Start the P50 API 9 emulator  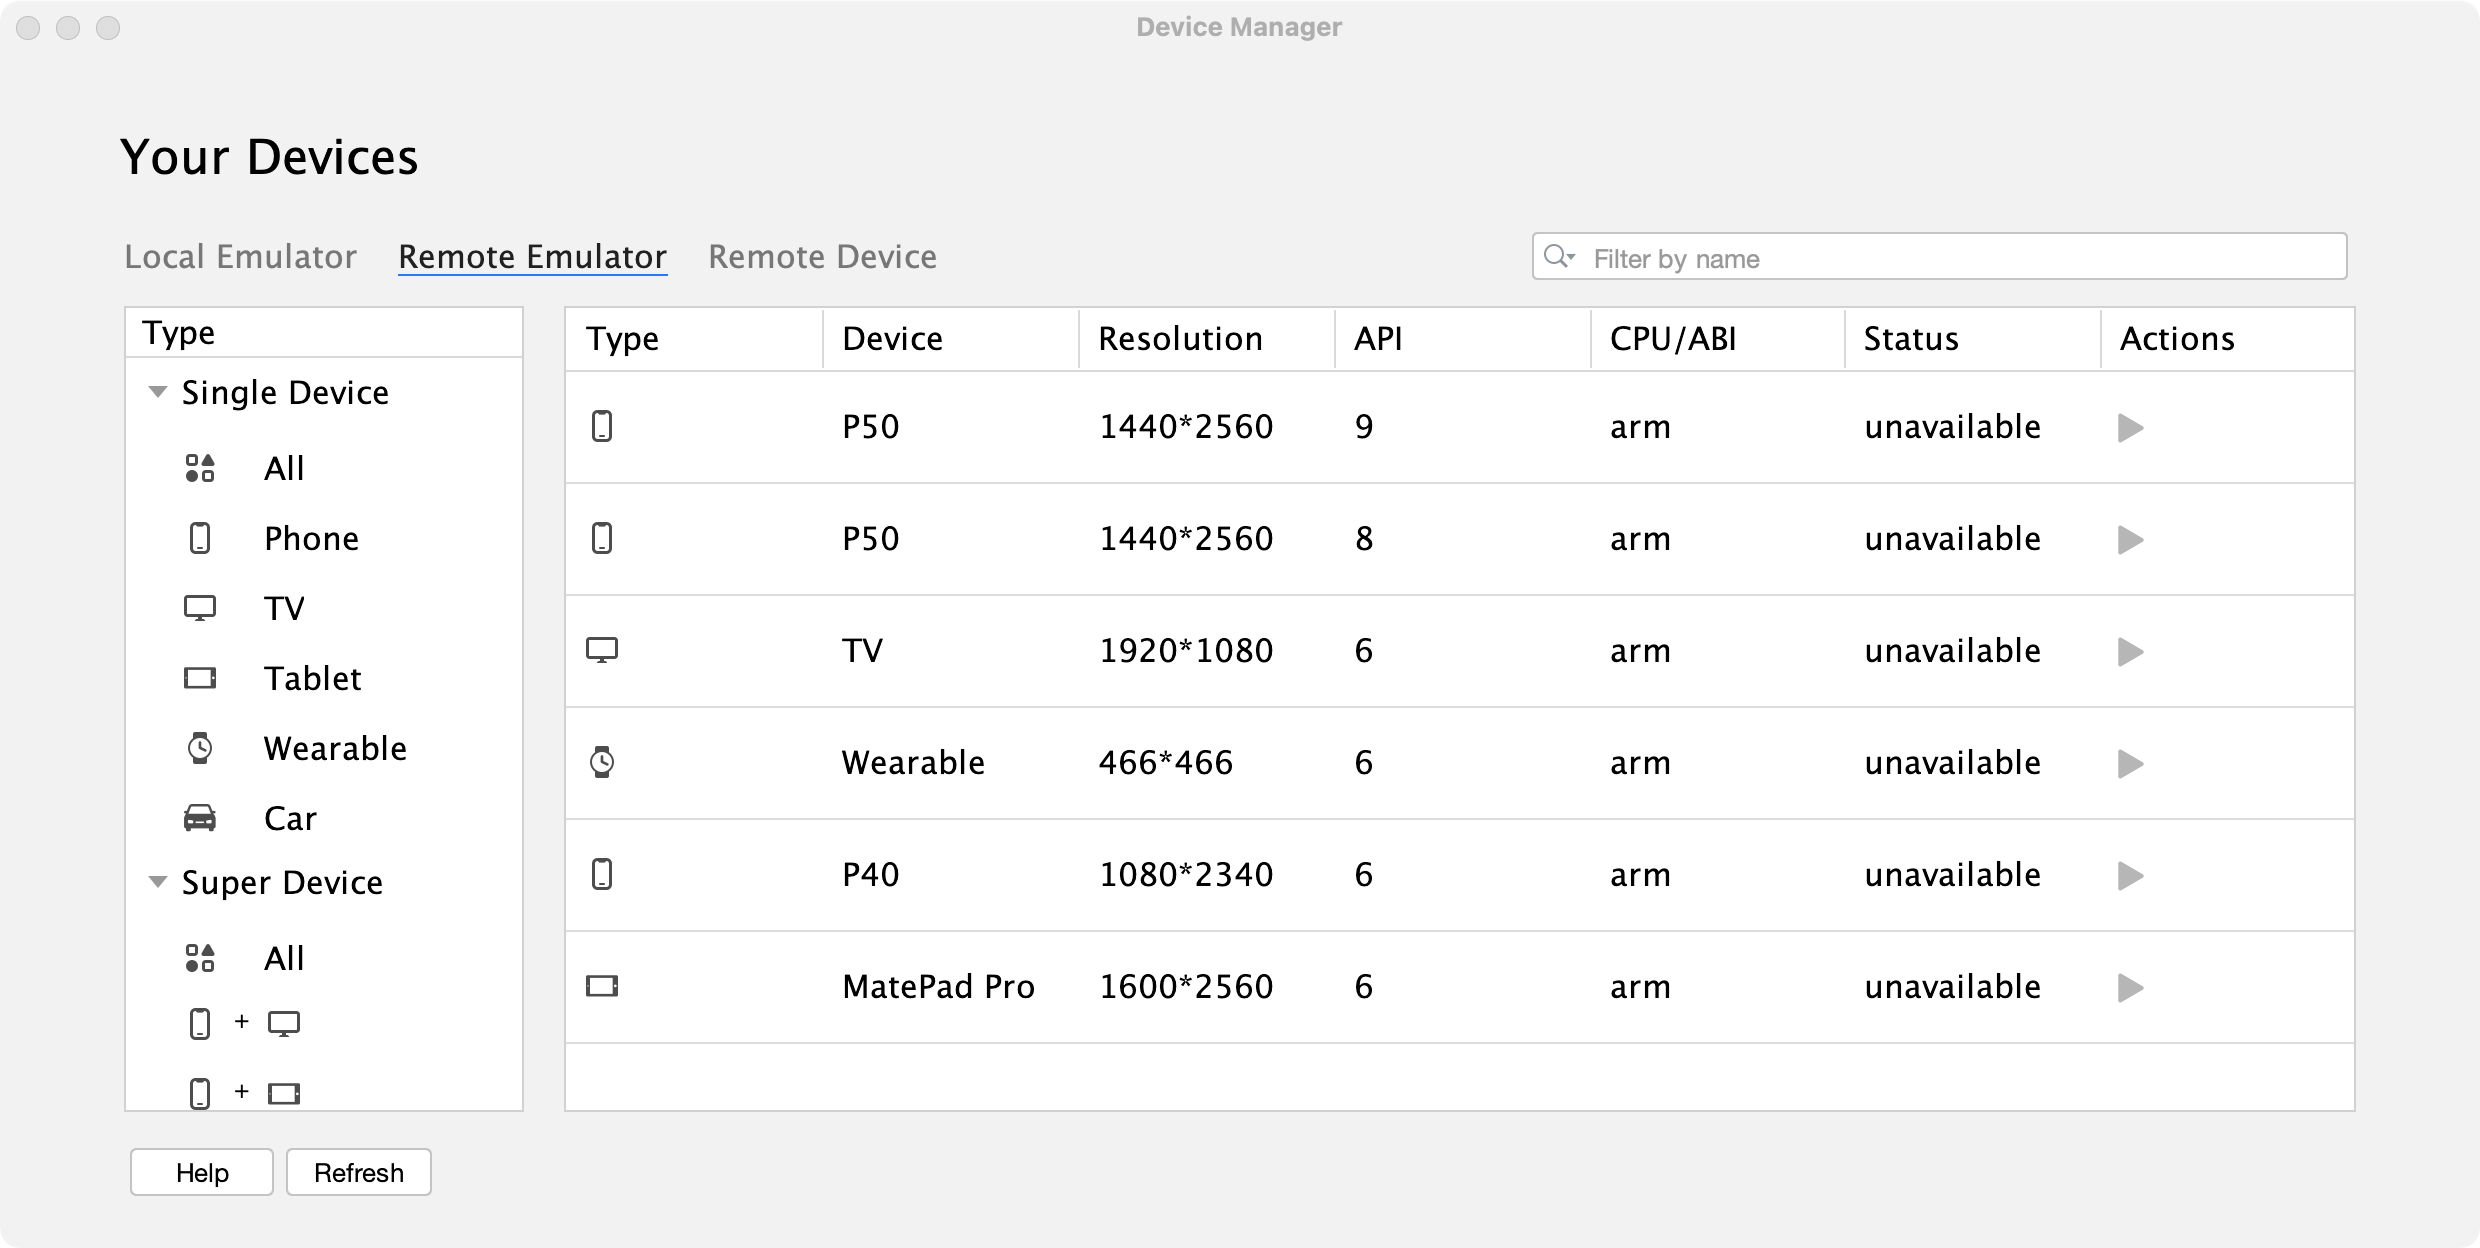pyautogui.click(x=2130, y=428)
